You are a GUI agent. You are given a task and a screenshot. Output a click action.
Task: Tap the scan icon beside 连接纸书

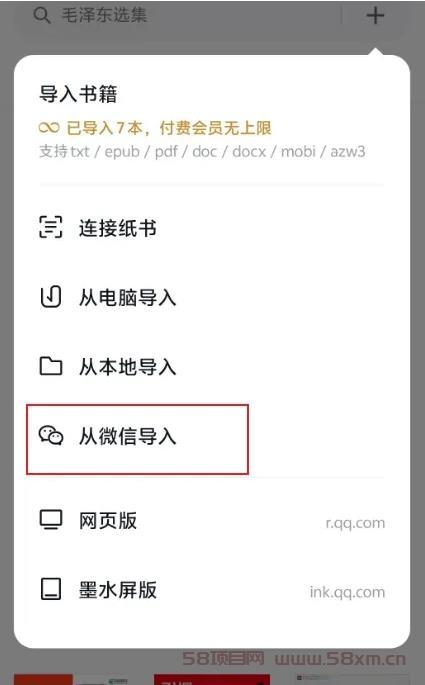[x=51, y=228]
